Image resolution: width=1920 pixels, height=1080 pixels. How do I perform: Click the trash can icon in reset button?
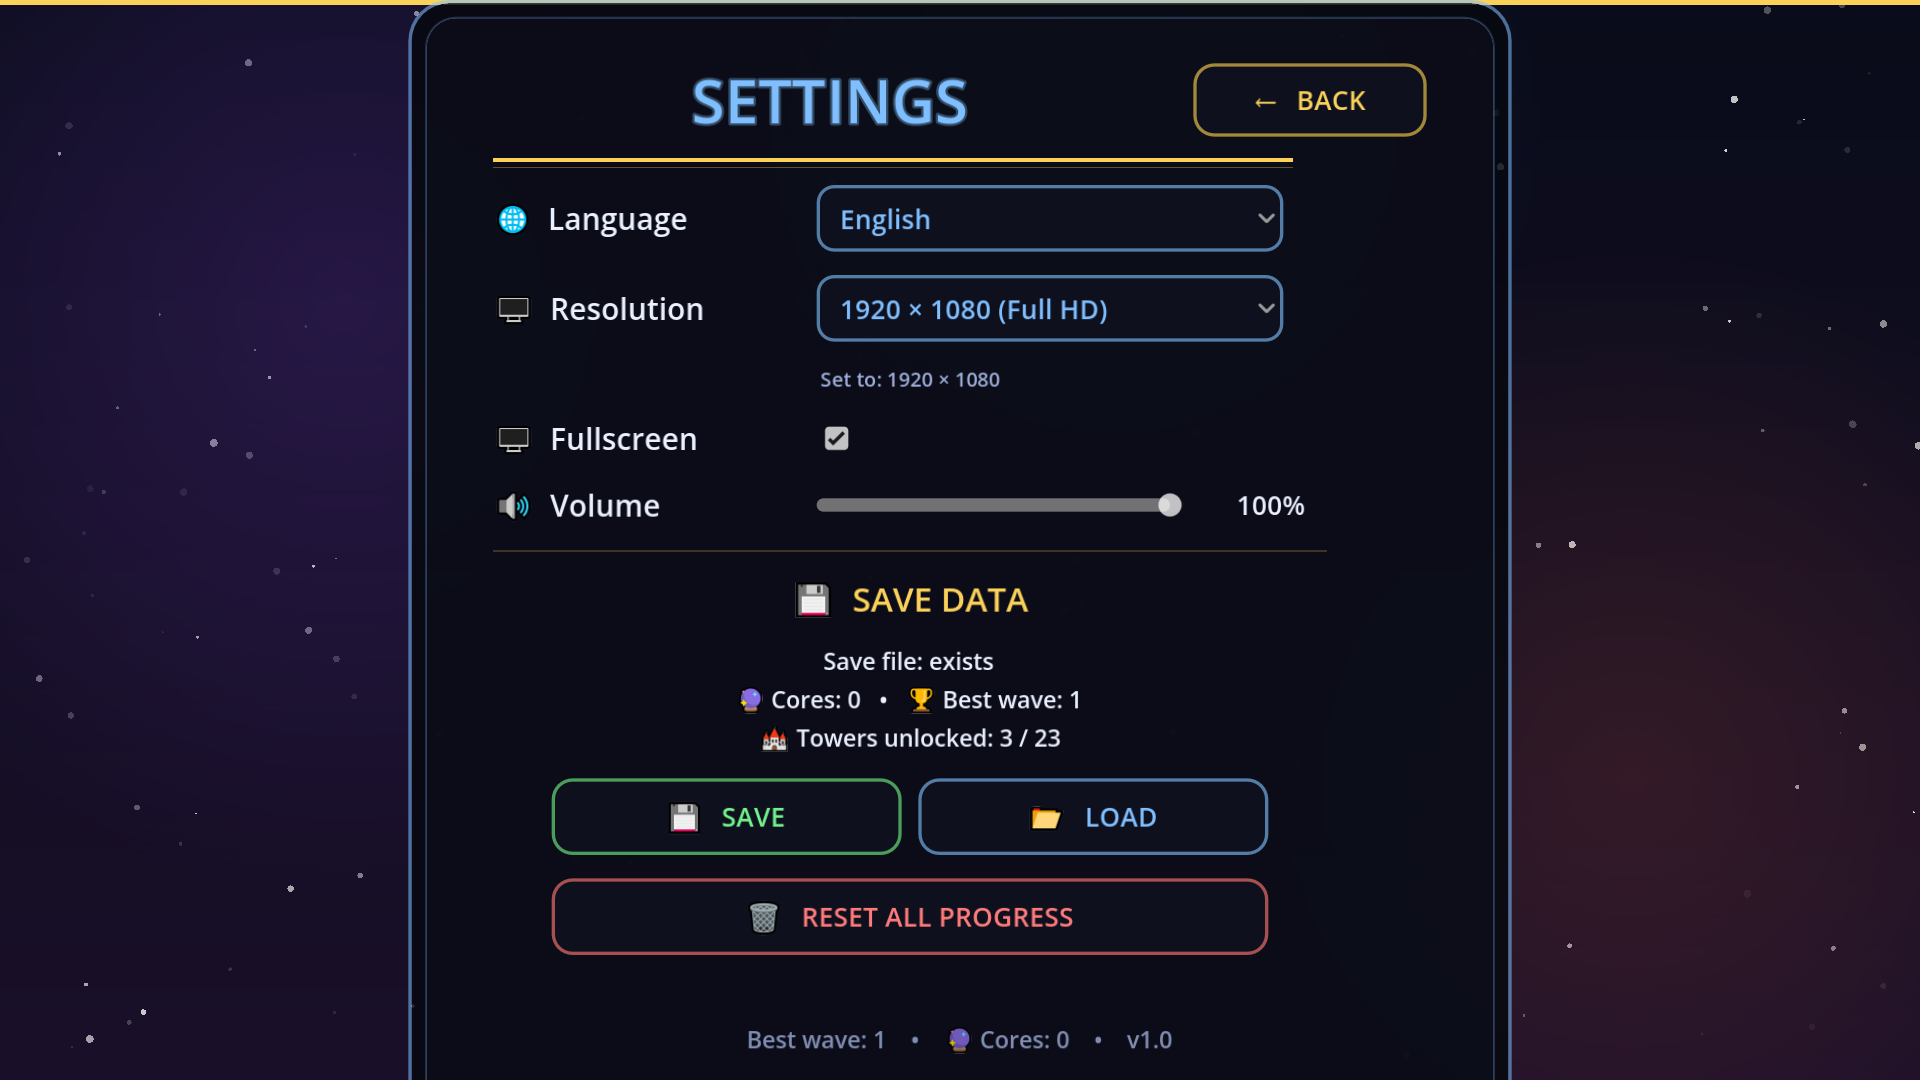point(764,917)
